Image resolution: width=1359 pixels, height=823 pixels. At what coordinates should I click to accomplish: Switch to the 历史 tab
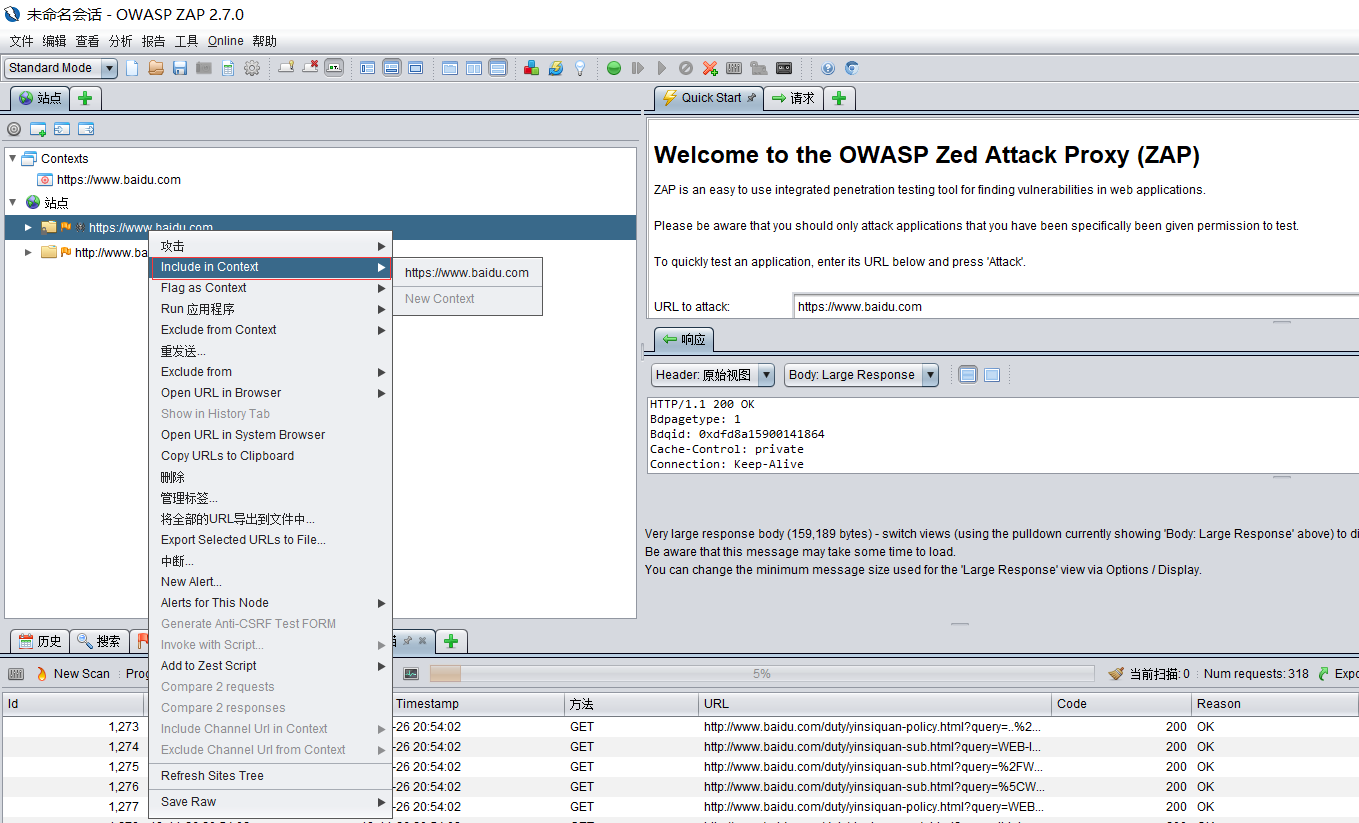pyautogui.click(x=40, y=641)
